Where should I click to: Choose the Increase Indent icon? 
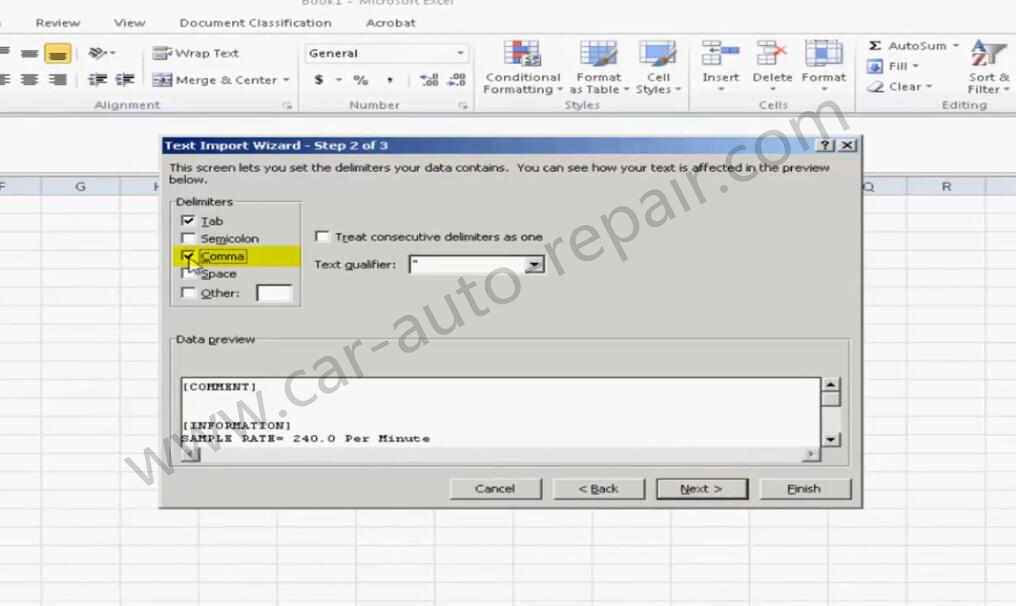coord(124,80)
